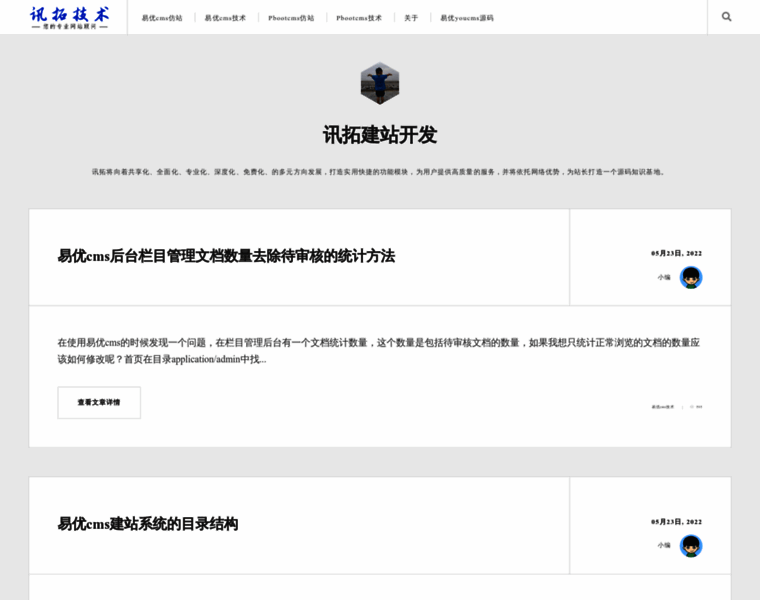Open the 关于 page from navigation
Image resolution: width=760 pixels, height=600 pixels.
coord(411,18)
